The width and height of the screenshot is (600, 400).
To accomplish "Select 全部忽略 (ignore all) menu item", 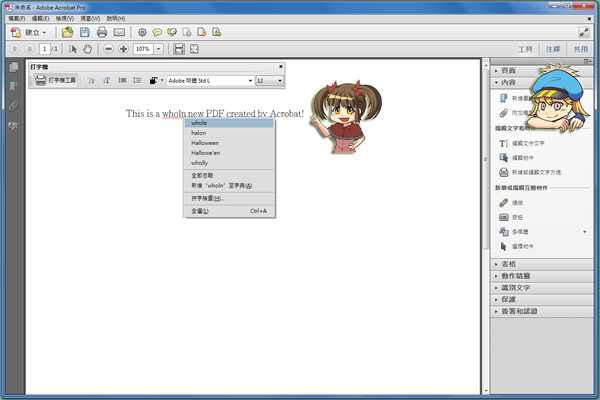I will (x=229, y=175).
